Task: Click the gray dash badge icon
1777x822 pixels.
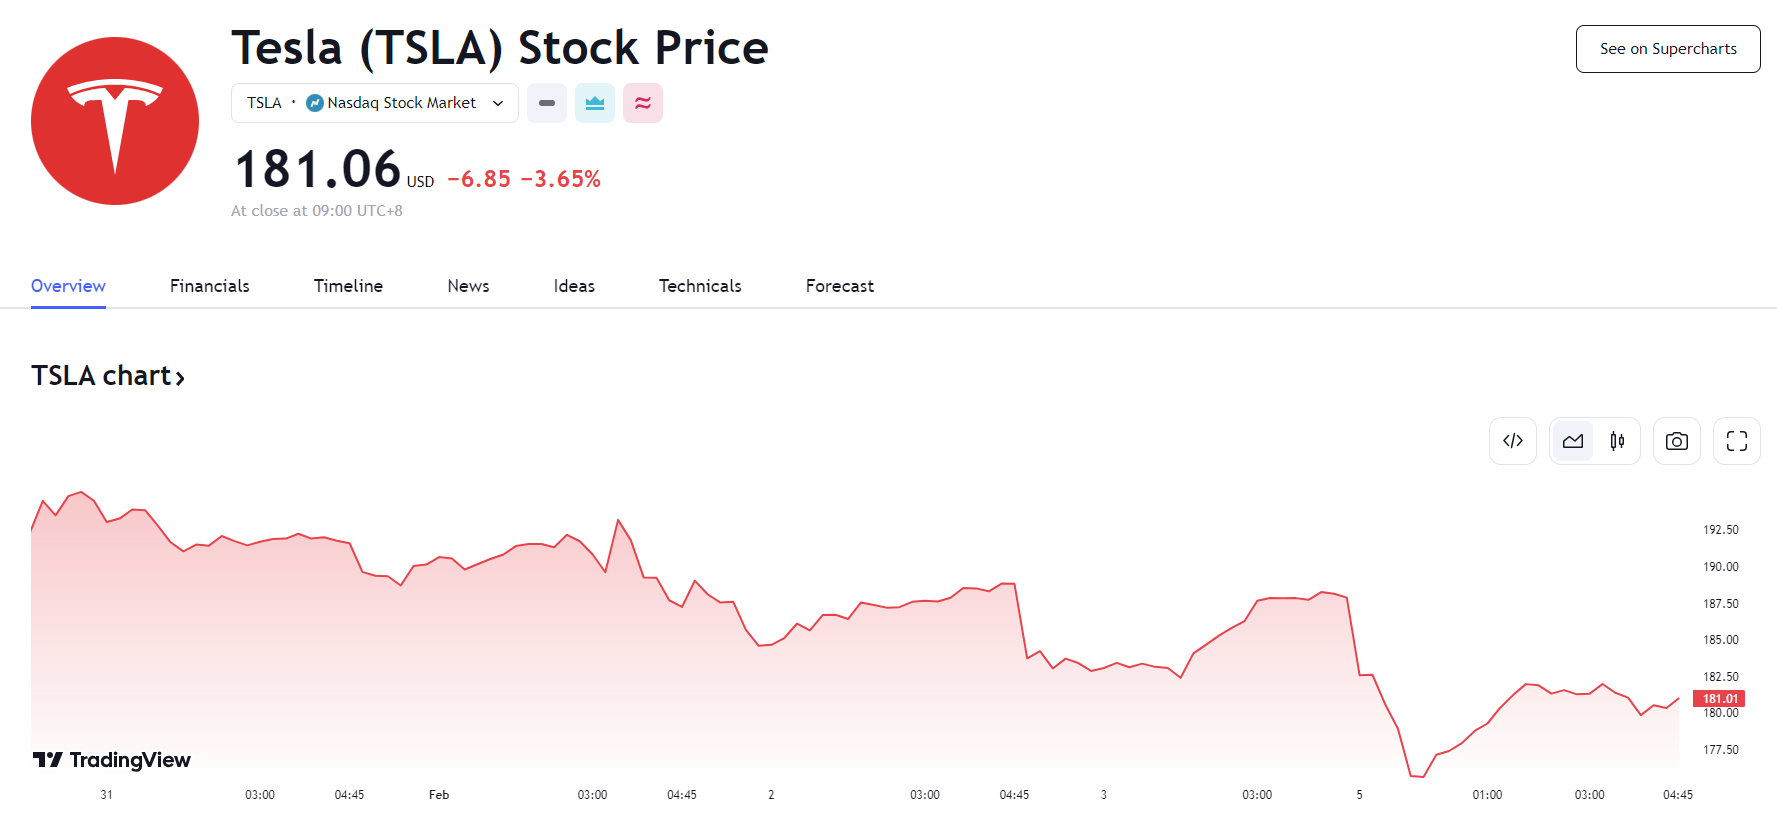Action: pyautogui.click(x=547, y=103)
